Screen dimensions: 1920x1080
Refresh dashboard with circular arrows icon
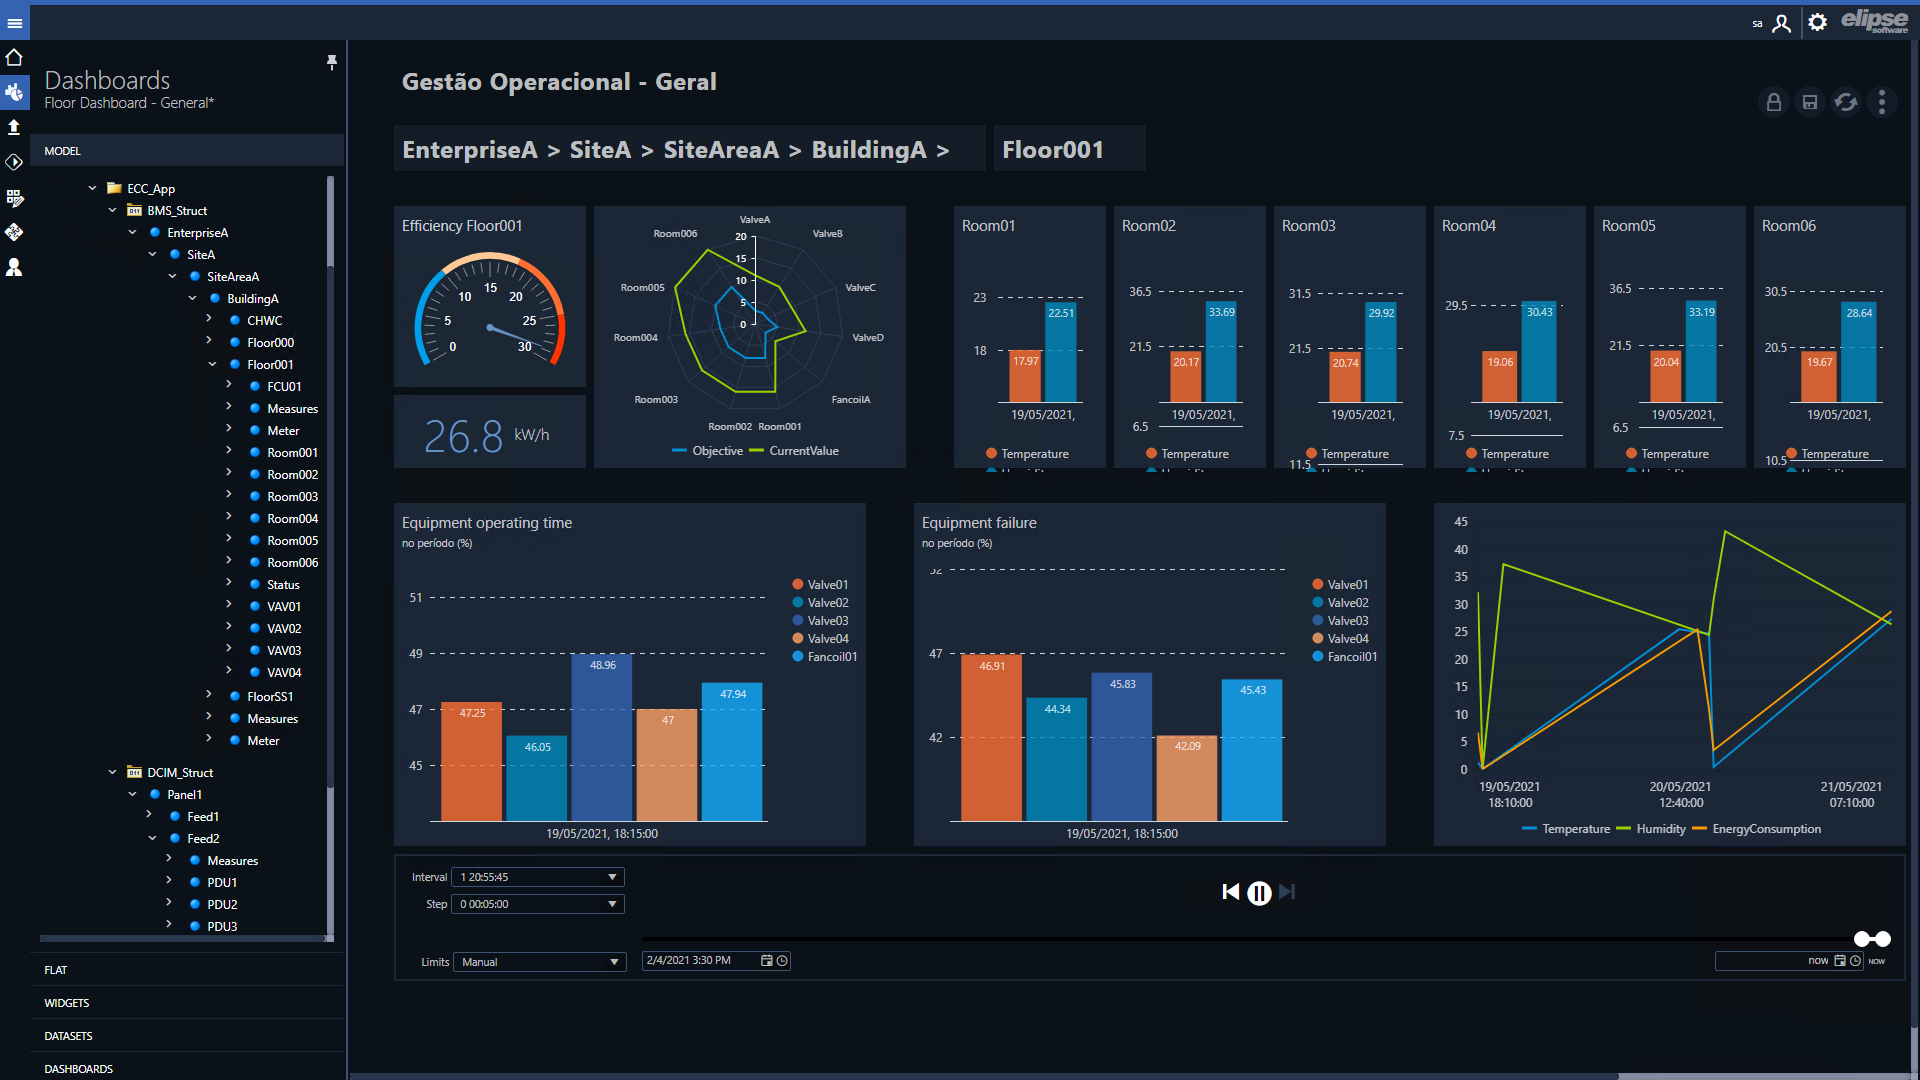point(1846,102)
